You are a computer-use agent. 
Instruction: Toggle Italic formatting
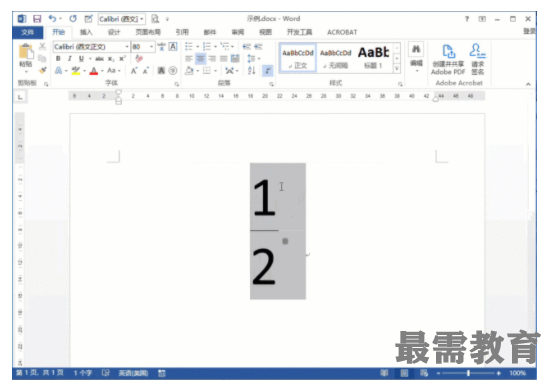click(70, 58)
